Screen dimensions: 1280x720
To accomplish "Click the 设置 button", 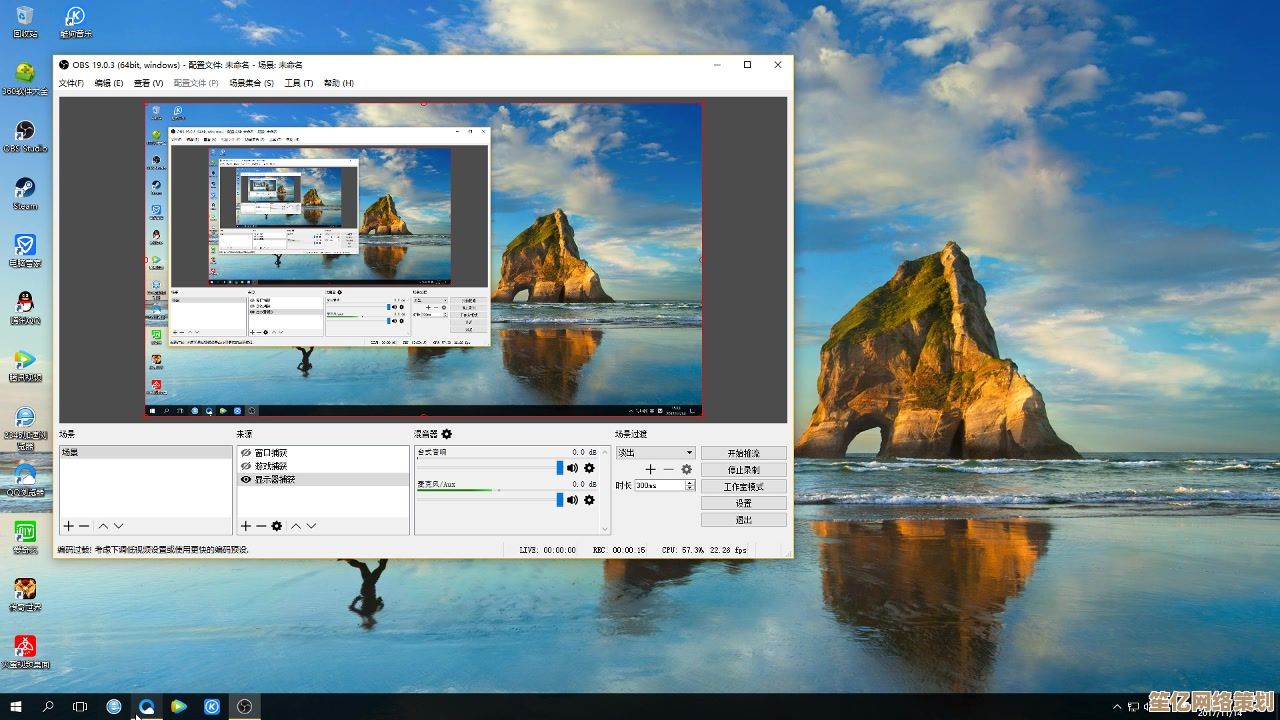I will 743,503.
